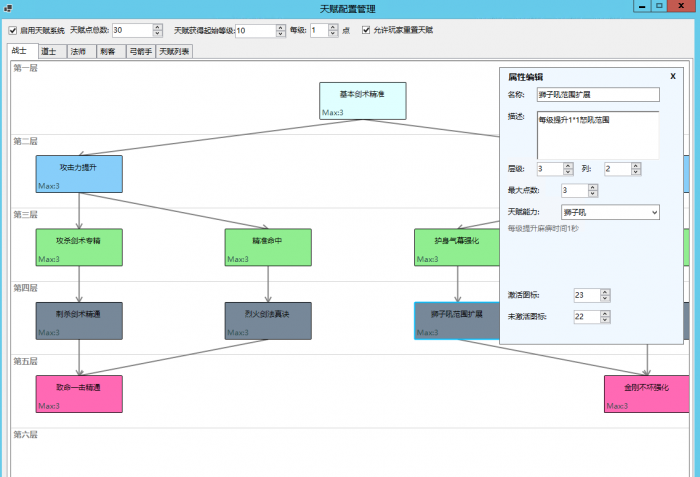Decrease 未激活图标 number with down arrow
Image resolution: width=700 pixels, height=477 pixels.
pyautogui.click(x=606, y=320)
